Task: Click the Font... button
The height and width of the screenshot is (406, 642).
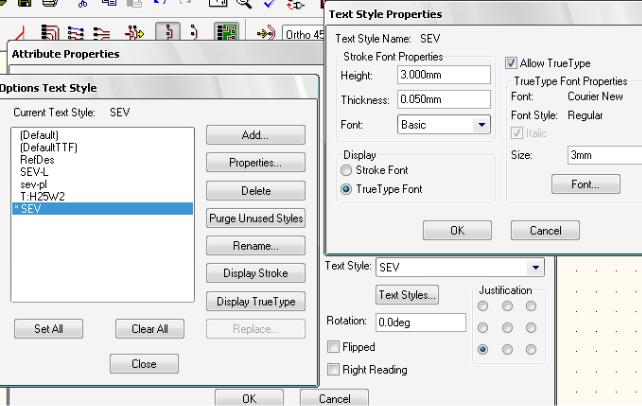Action: (x=585, y=184)
